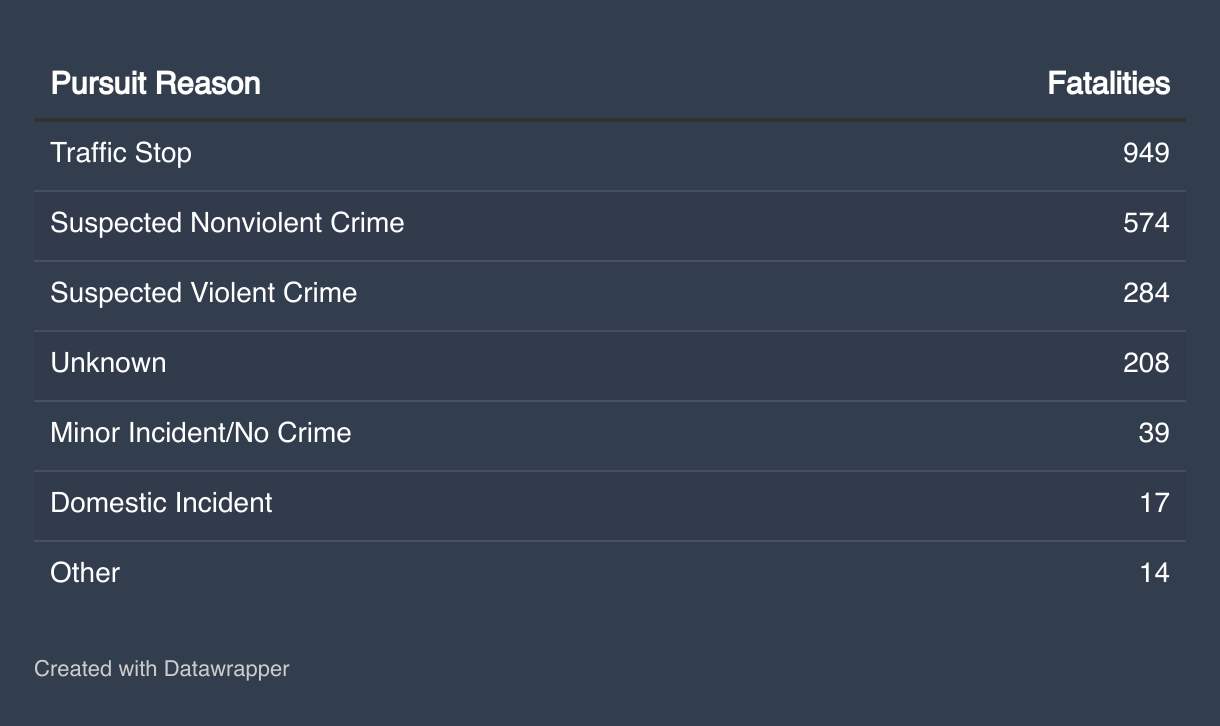The height and width of the screenshot is (726, 1220).
Task: Click the 39 fatalities value
Action: pyautogui.click(x=1154, y=432)
